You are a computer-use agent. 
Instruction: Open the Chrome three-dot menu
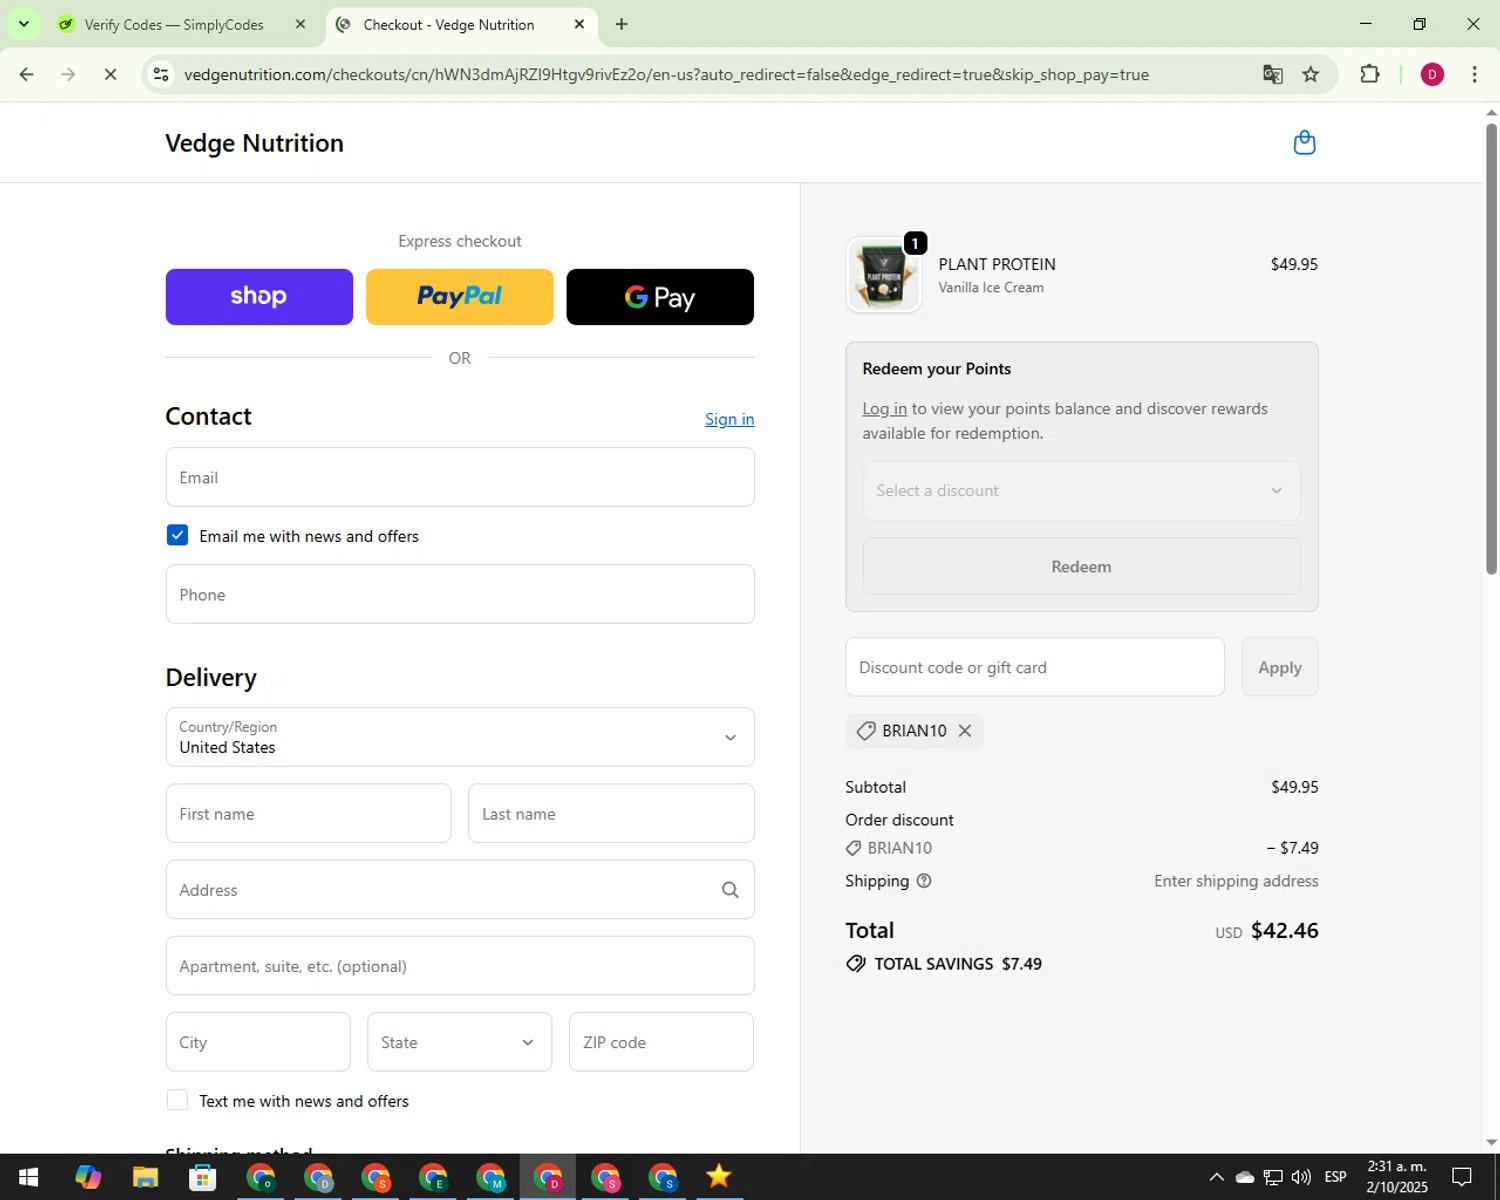click(x=1474, y=74)
